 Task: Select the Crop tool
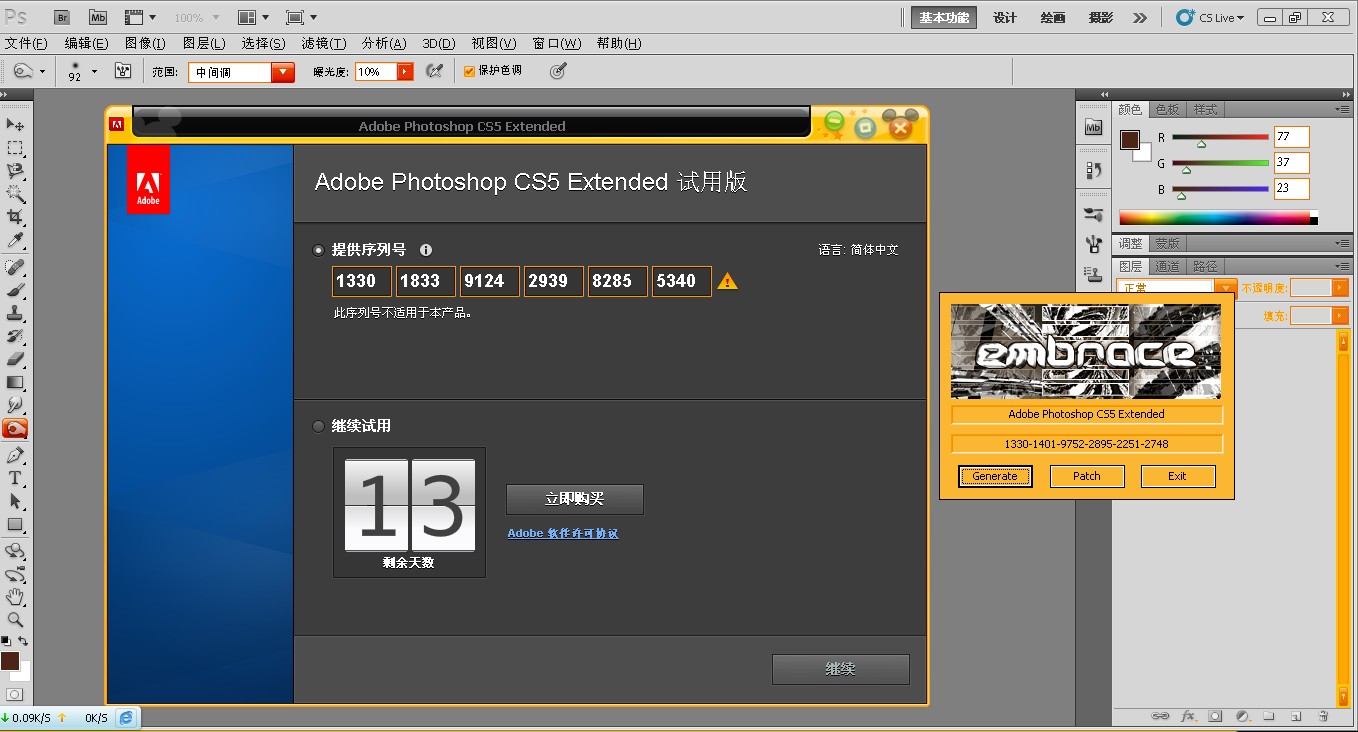pyautogui.click(x=15, y=217)
